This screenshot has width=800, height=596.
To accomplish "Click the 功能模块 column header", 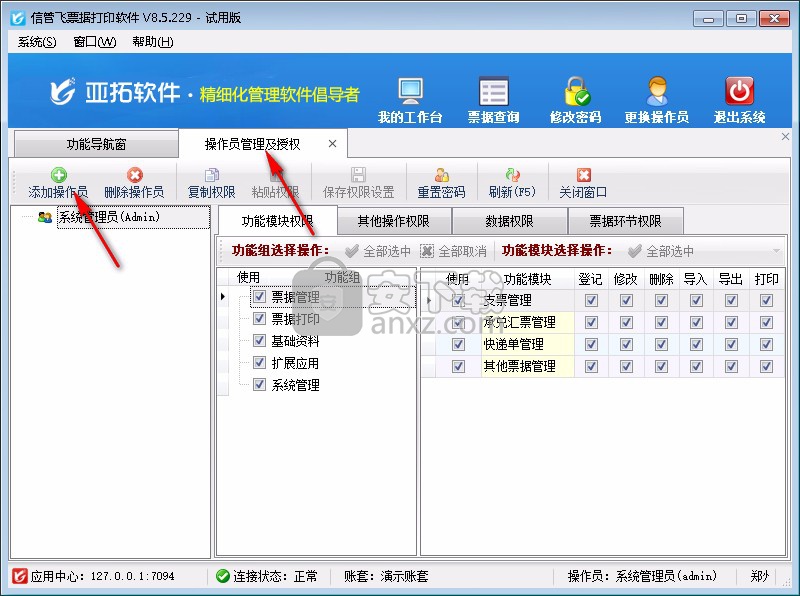I will (x=527, y=280).
